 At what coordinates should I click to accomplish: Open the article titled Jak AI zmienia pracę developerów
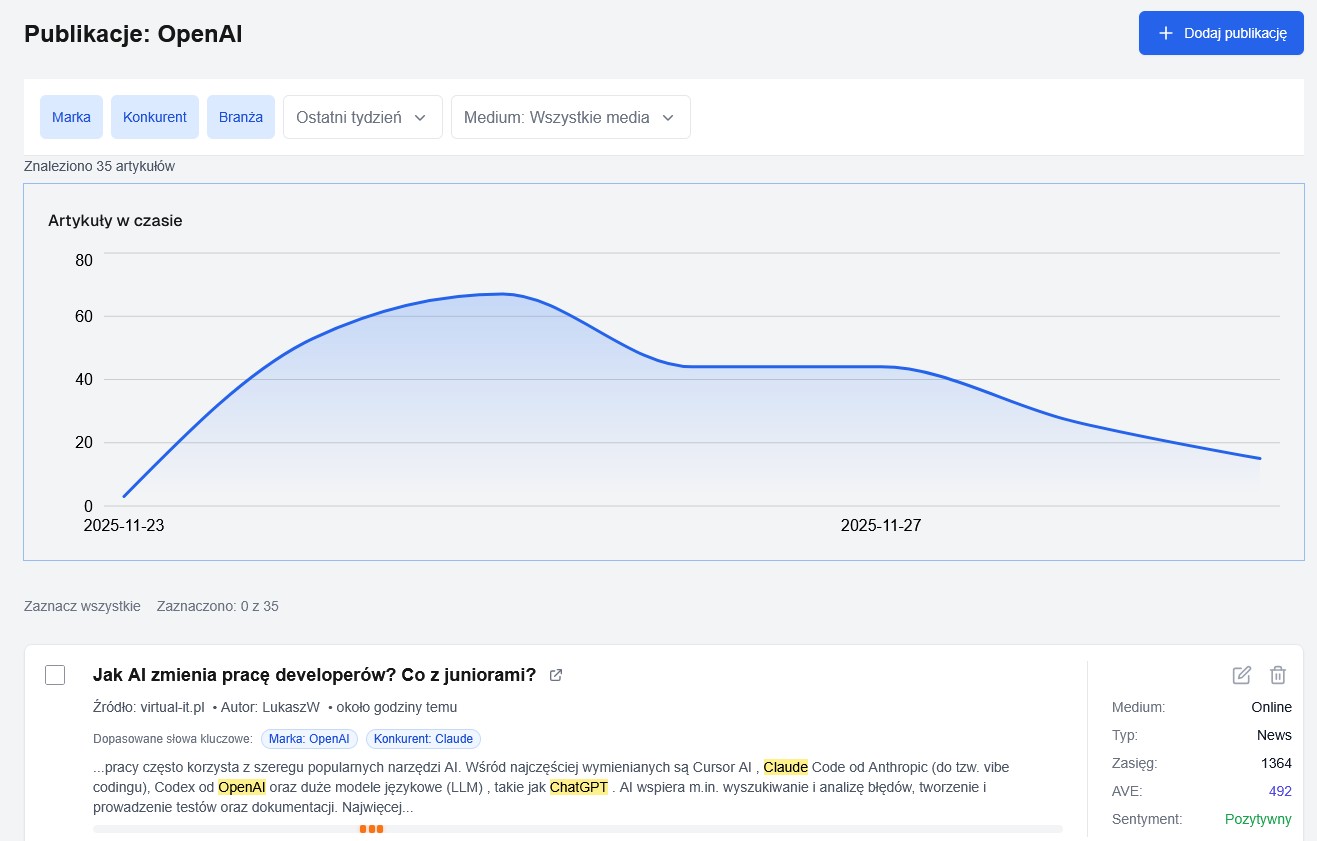314,675
